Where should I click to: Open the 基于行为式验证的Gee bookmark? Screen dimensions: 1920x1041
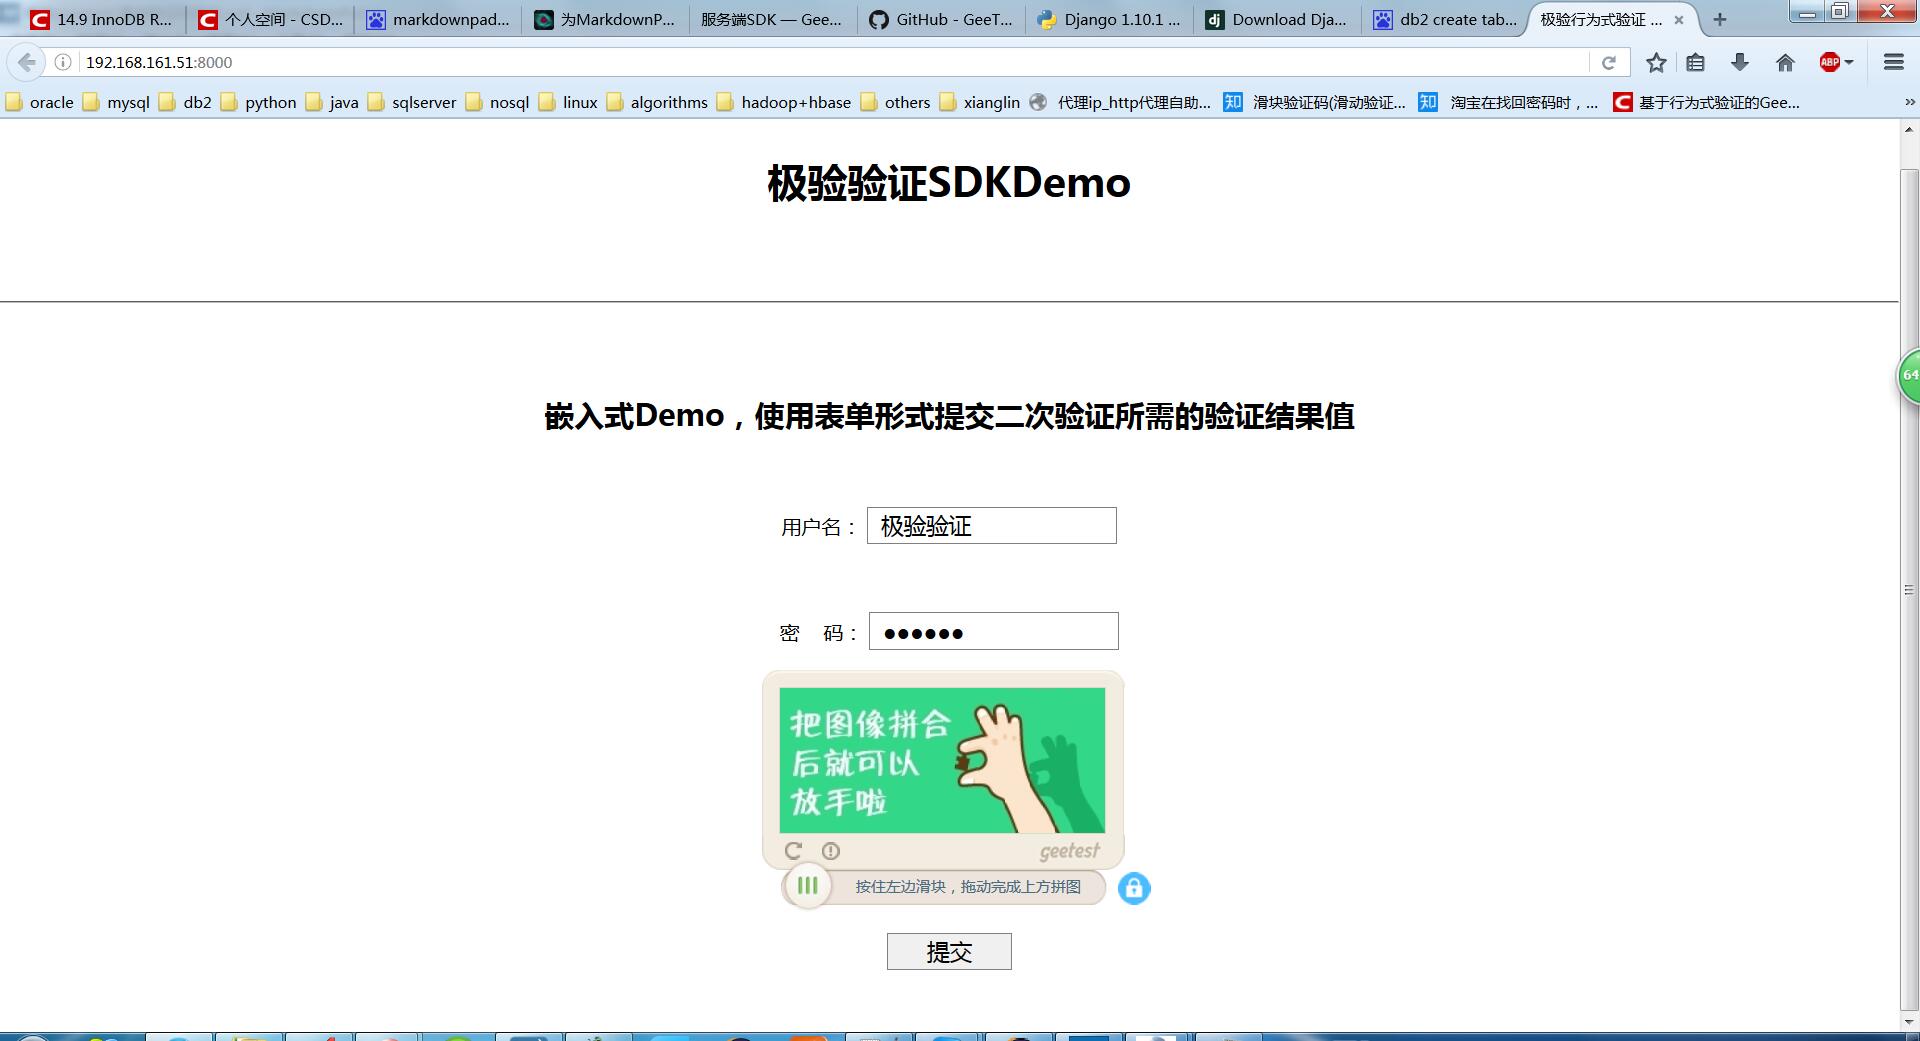pos(1707,102)
